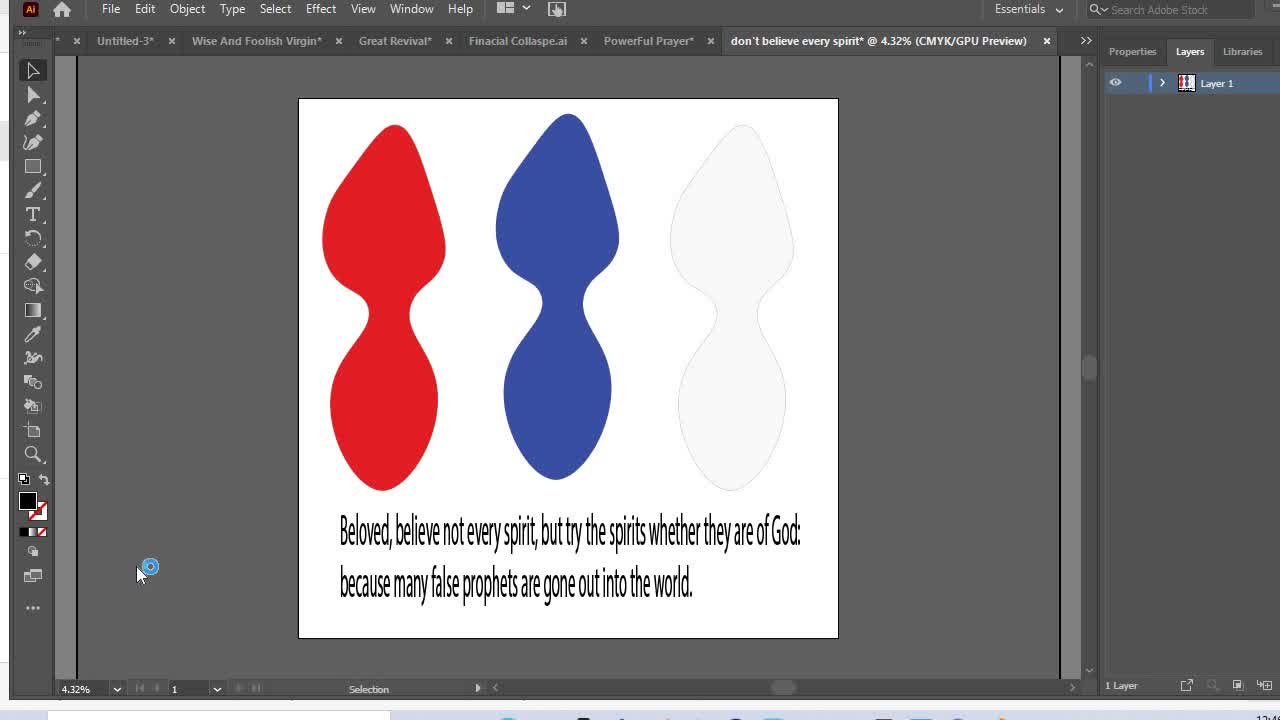1280x720 pixels.
Task: Select Layer 1 thumbnail
Action: pyautogui.click(x=1186, y=83)
